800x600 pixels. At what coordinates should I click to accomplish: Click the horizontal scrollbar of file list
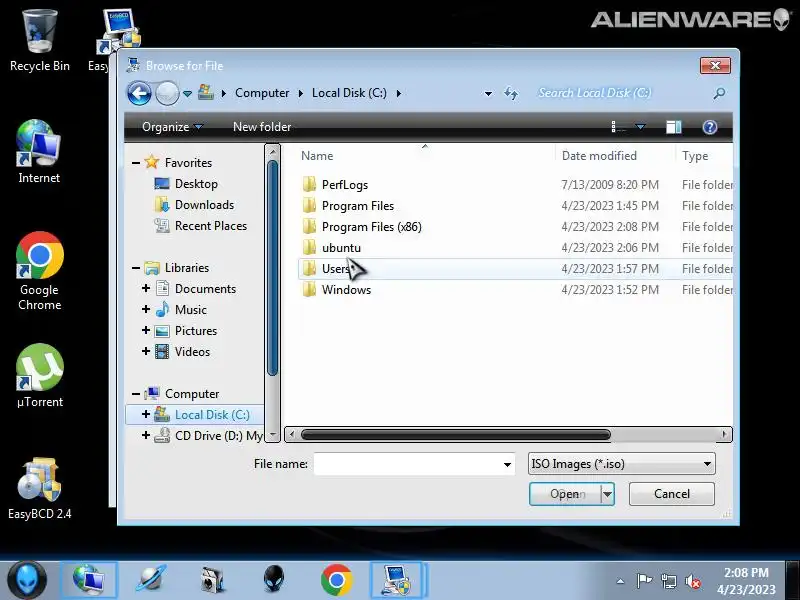point(456,435)
